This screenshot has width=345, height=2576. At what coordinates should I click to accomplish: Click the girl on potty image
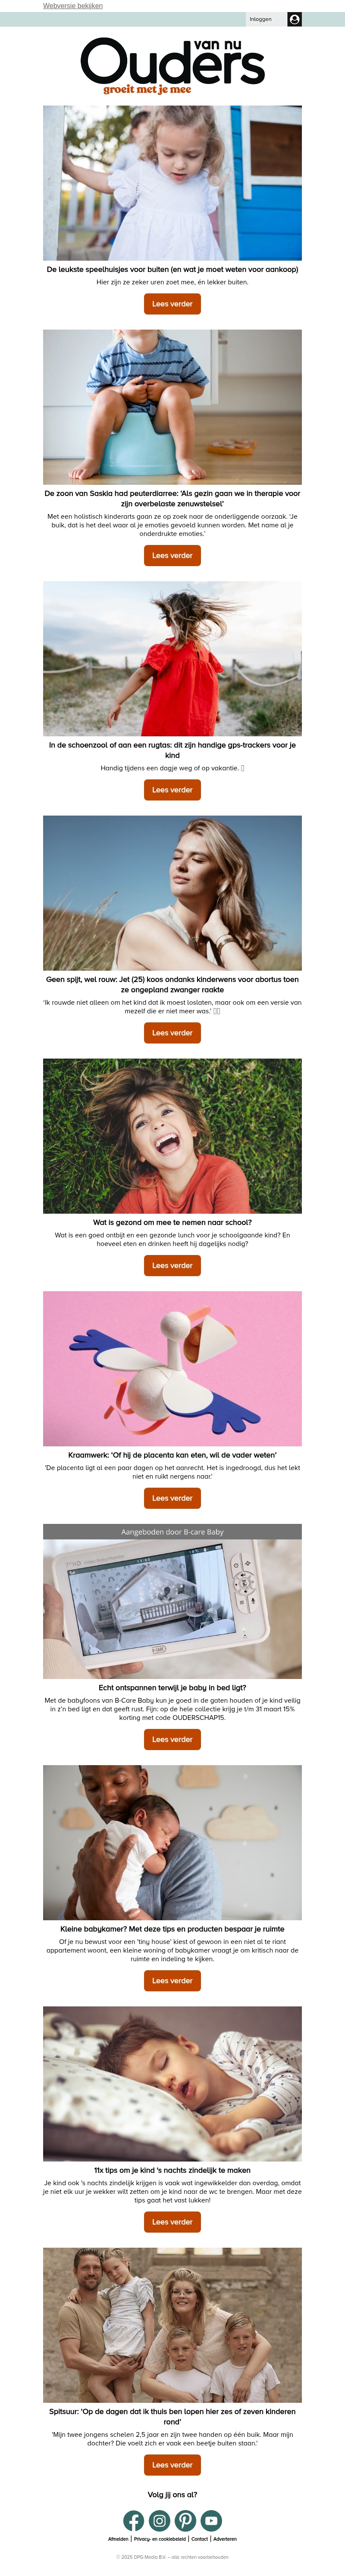tap(172, 407)
